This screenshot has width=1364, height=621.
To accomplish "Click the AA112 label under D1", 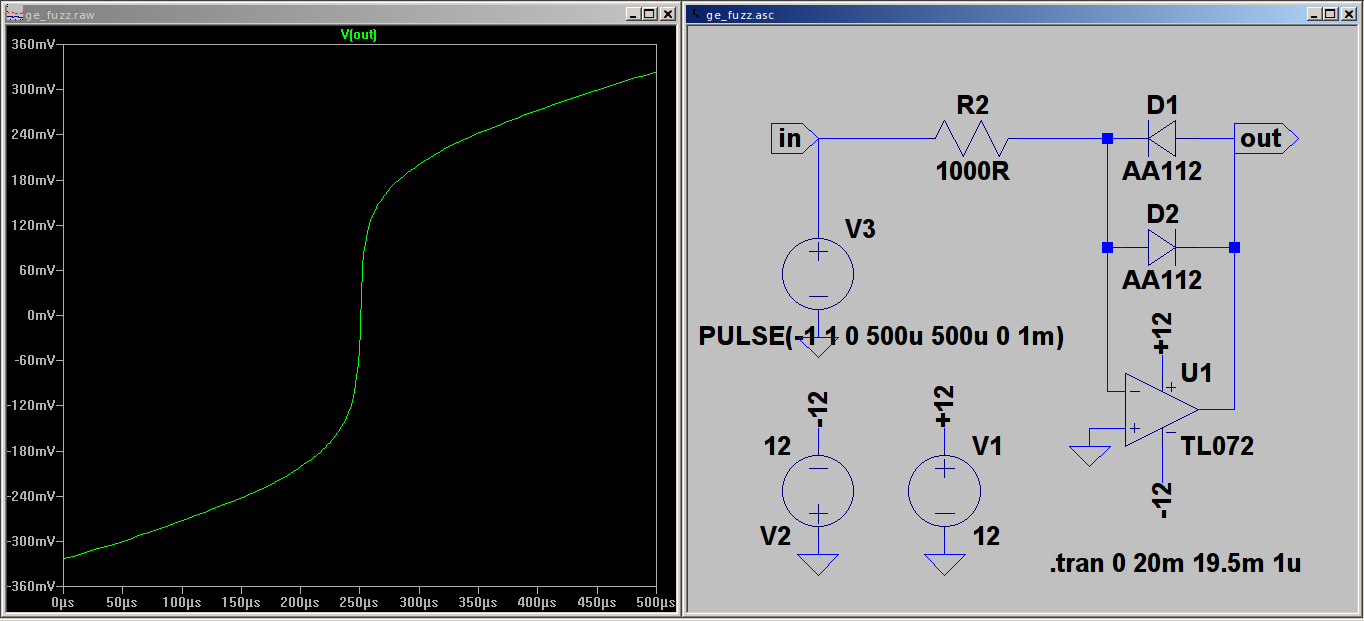I will click(1162, 171).
